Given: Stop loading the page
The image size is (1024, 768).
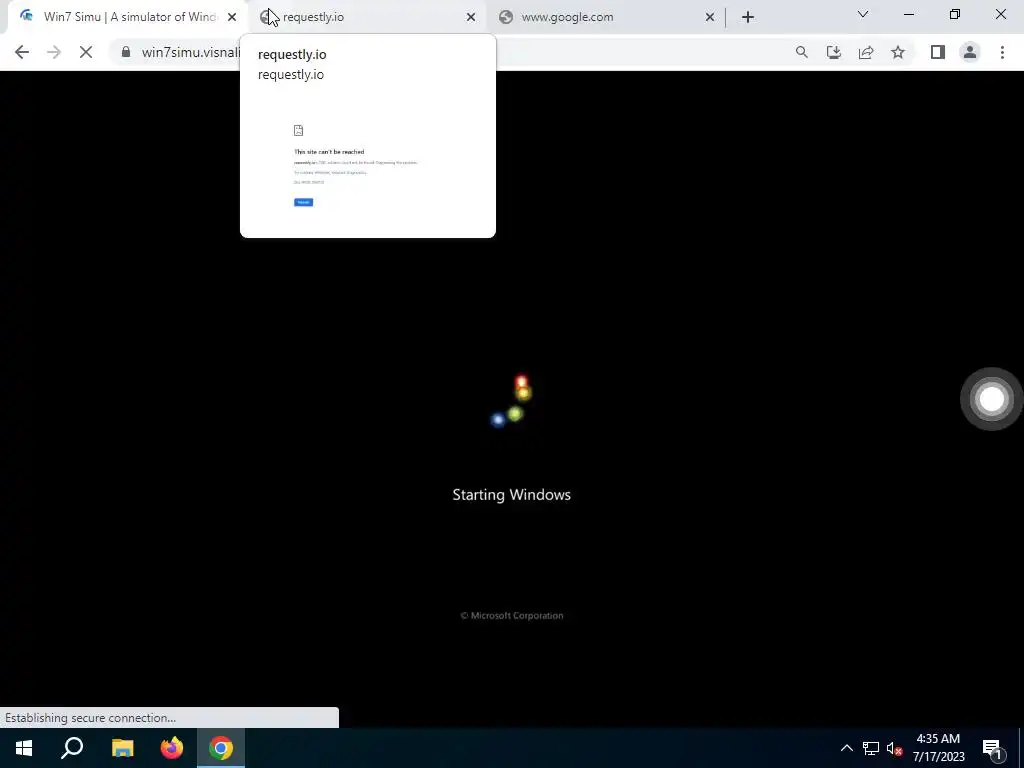Looking at the screenshot, I should click(86, 52).
